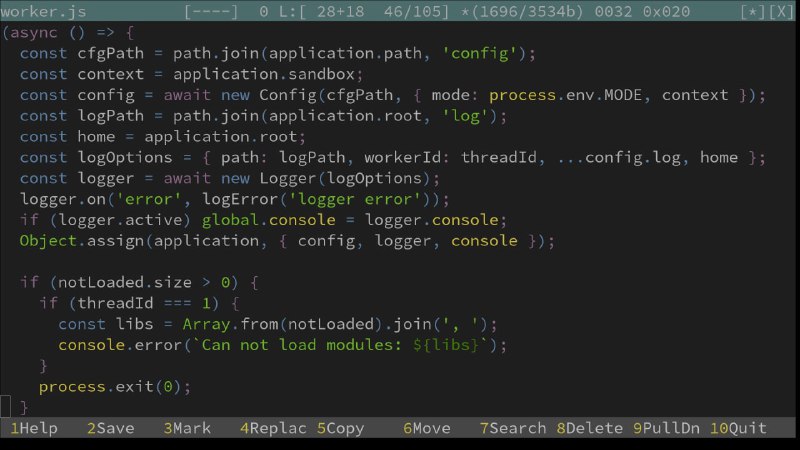Click the hex code 0x020 in header
This screenshot has width=800, height=450.
(666, 11)
